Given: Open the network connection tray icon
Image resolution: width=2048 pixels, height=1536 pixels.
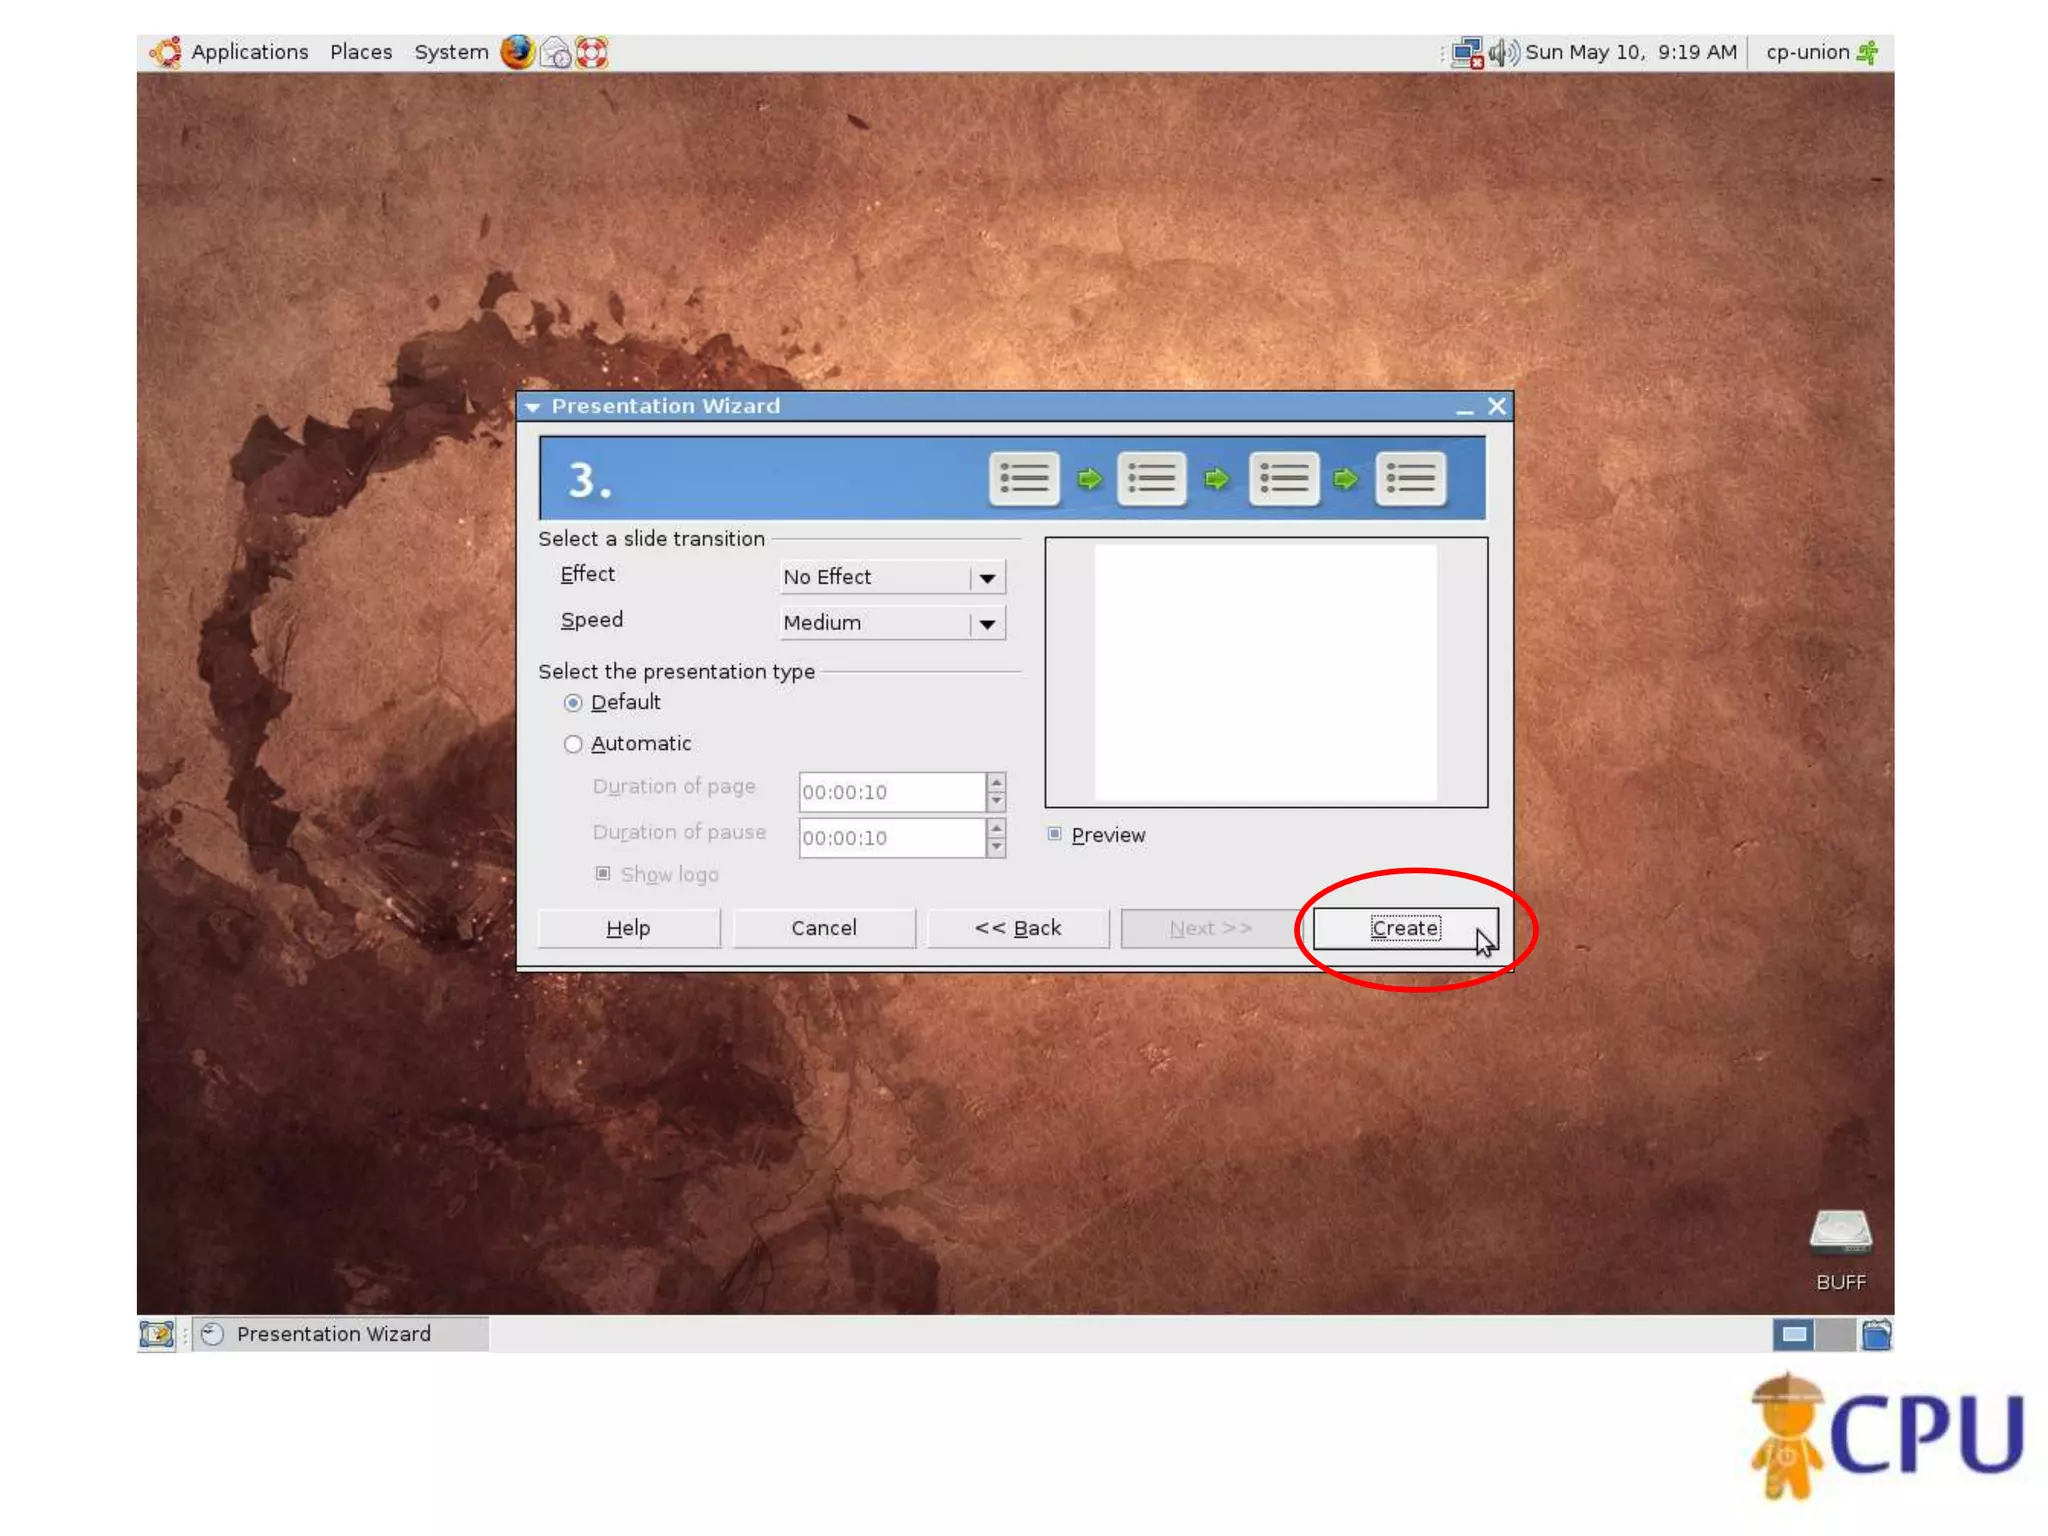Looking at the screenshot, I should [x=1467, y=53].
